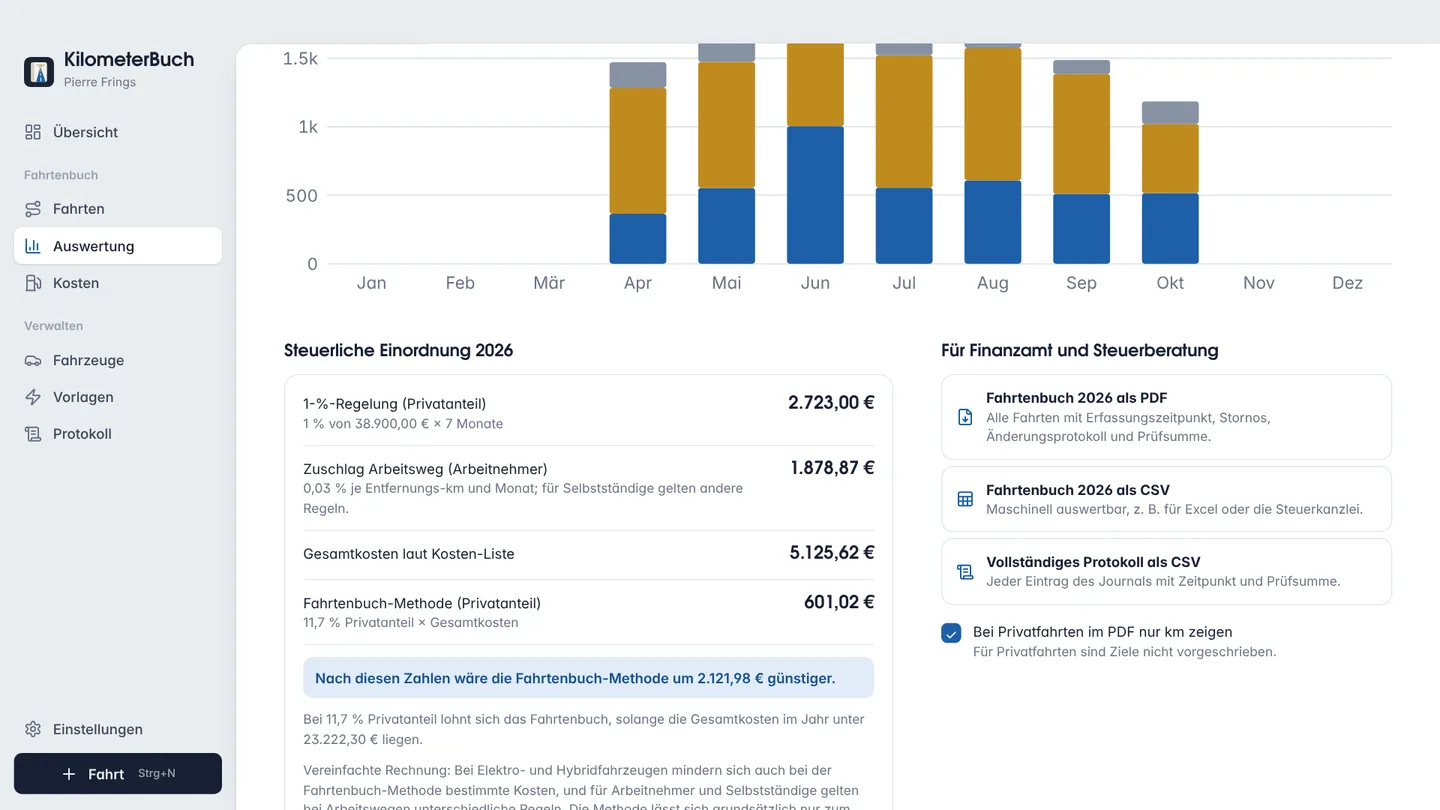
Task: Click the Protokoll scroll icon
Action: click(x=33, y=434)
